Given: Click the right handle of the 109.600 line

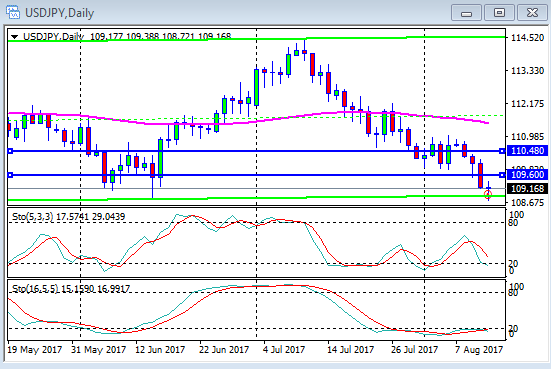Looking at the screenshot, I should [x=502, y=175].
